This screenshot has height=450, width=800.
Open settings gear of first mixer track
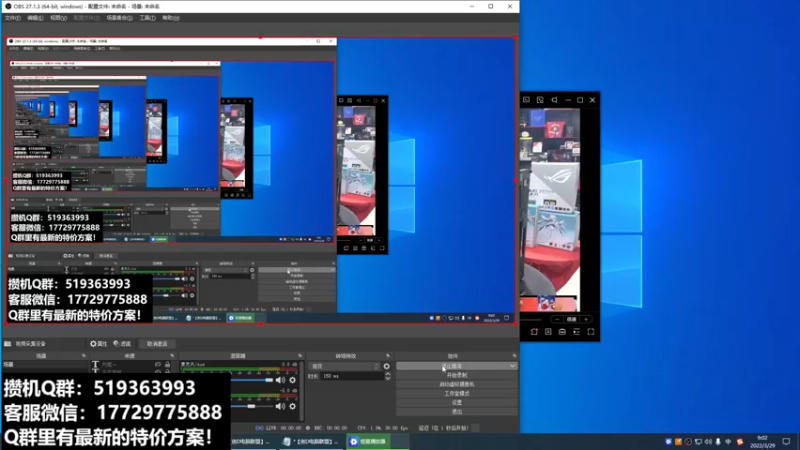tap(292, 380)
